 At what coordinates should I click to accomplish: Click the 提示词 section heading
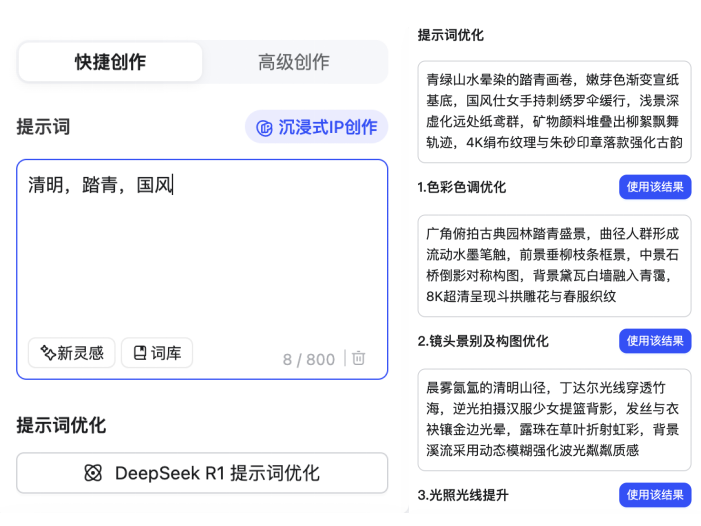[x=43, y=127]
